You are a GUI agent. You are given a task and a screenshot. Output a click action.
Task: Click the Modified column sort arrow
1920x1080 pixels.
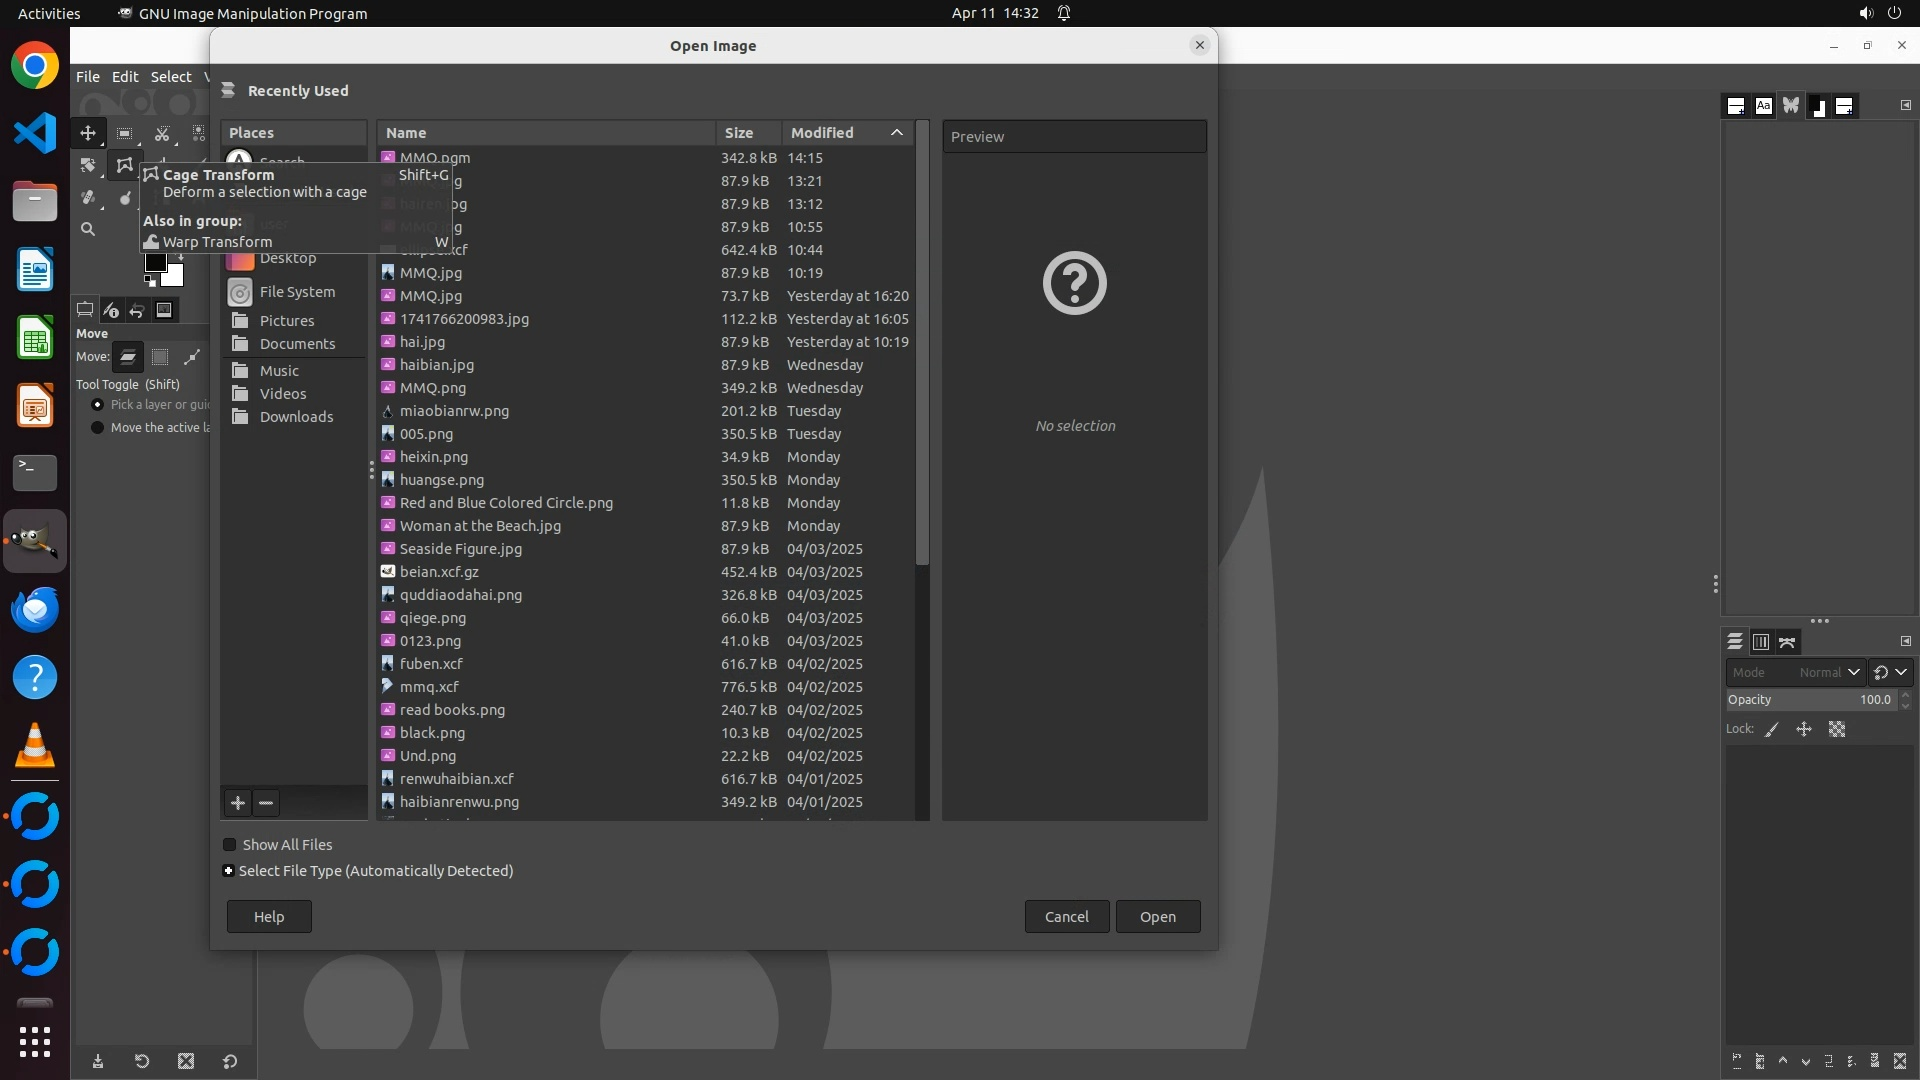897,133
